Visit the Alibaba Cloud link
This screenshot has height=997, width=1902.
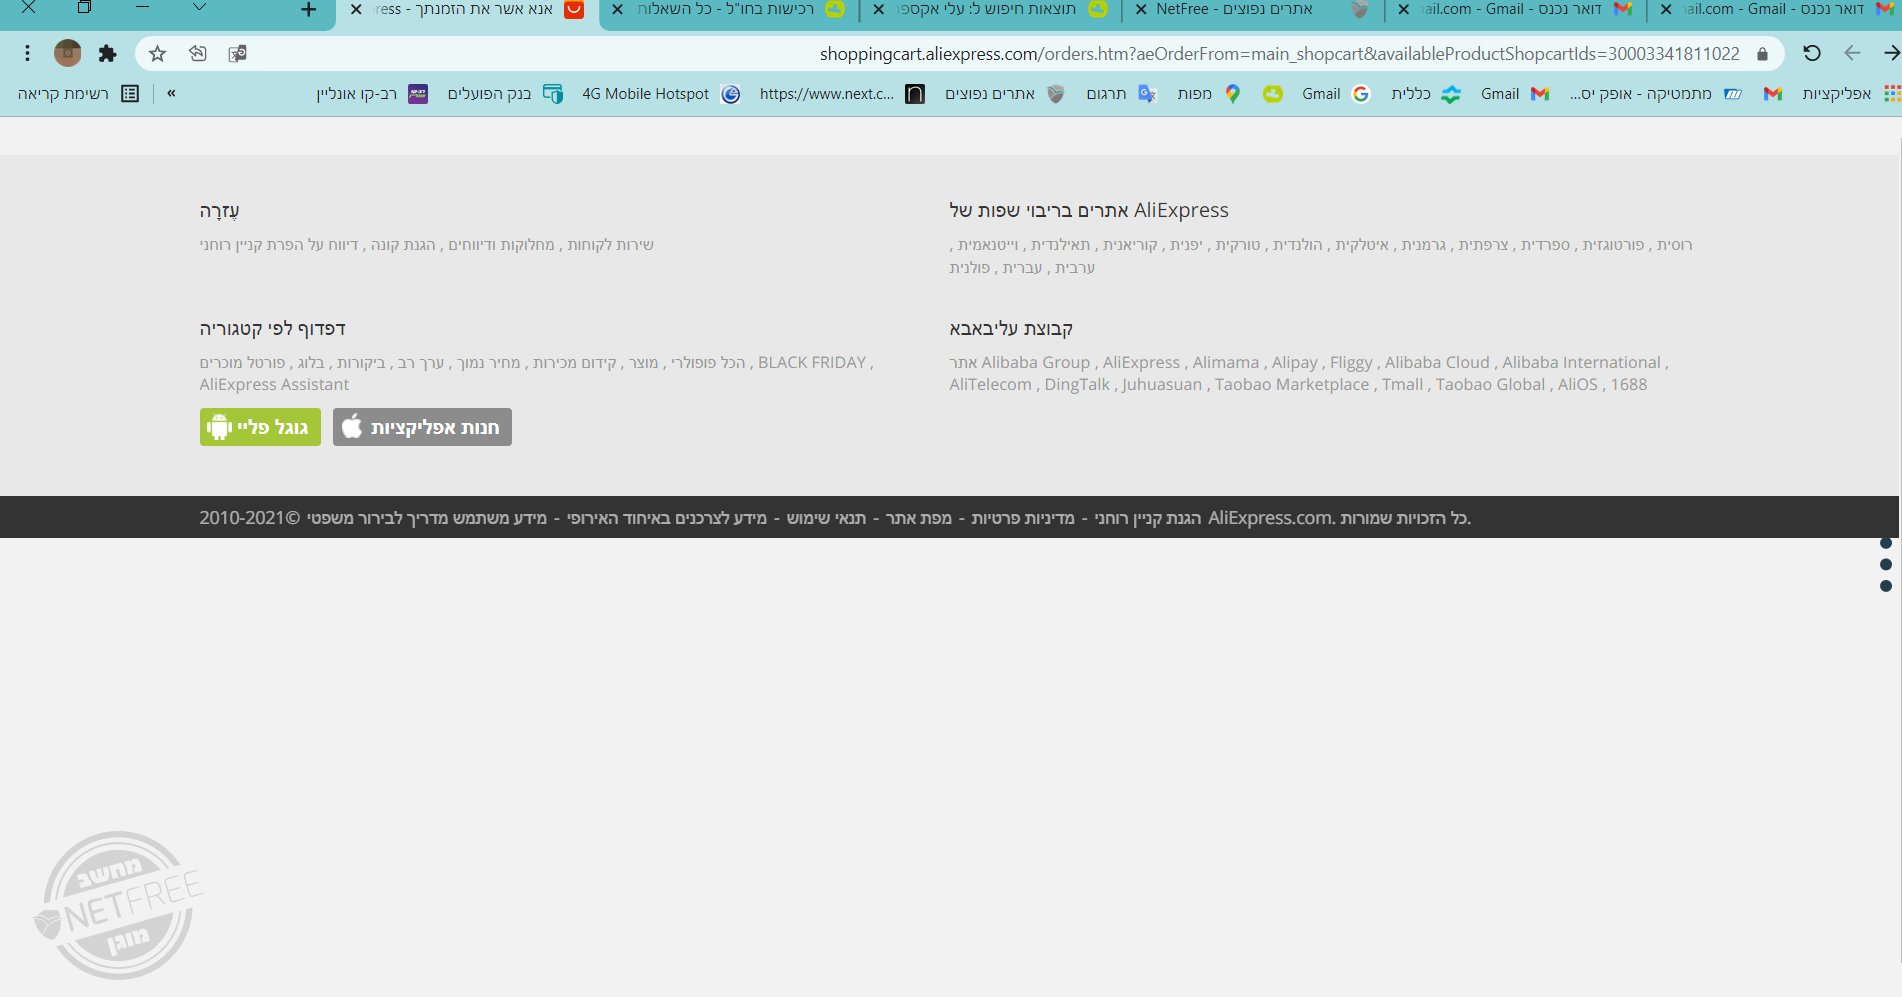pos(1437,363)
